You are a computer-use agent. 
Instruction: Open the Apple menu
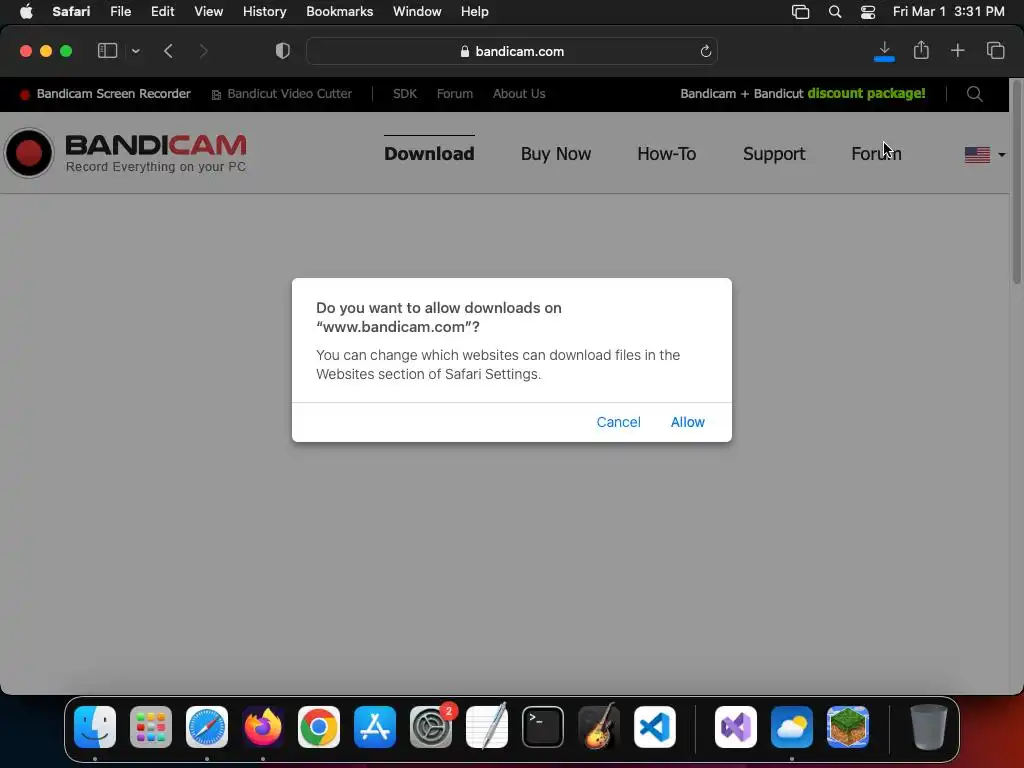pyautogui.click(x=26, y=12)
